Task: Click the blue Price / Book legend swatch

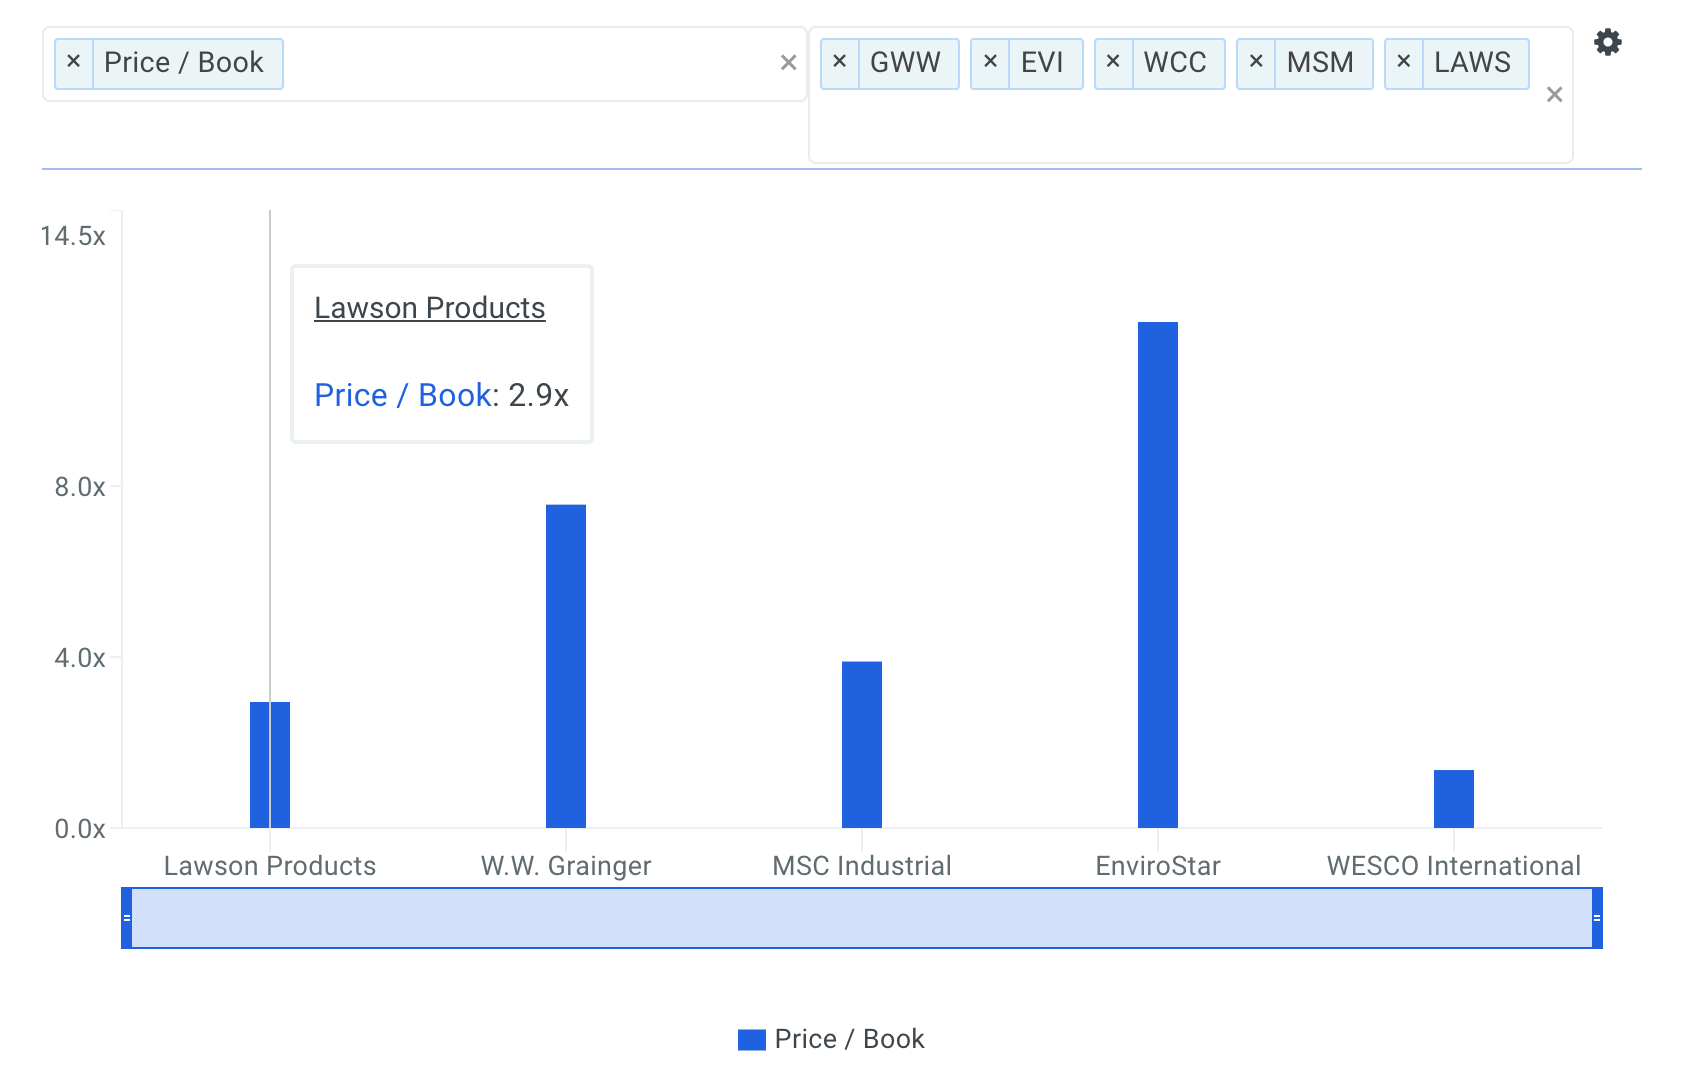Action: [x=752, y=1040]
